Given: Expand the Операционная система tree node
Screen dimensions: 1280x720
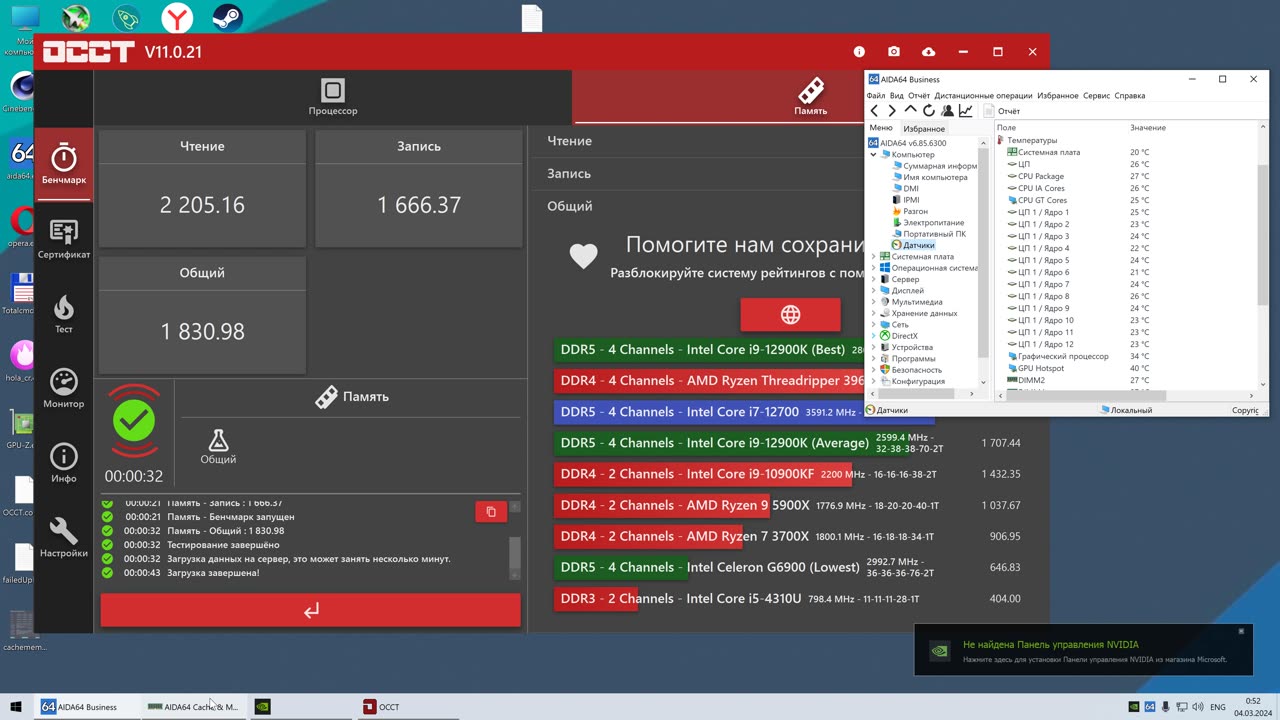Looking at the screenshot, I should coord(873,268).
